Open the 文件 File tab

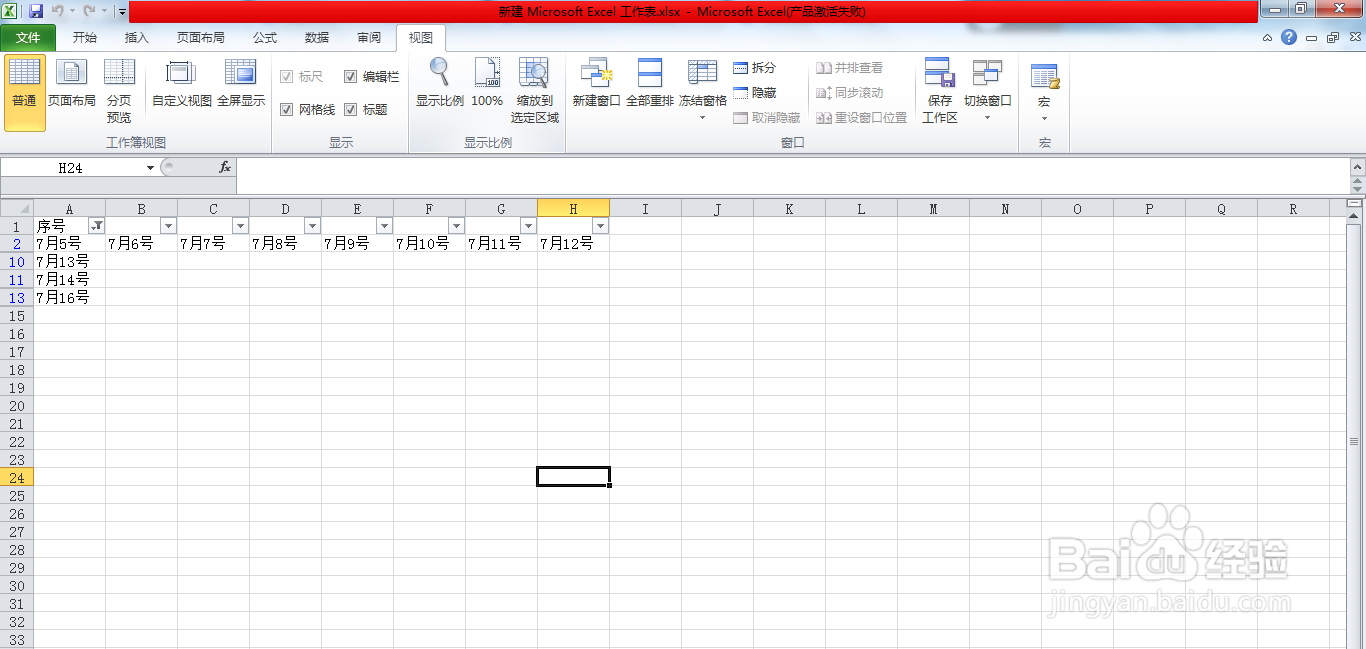(x=28, y=38)
